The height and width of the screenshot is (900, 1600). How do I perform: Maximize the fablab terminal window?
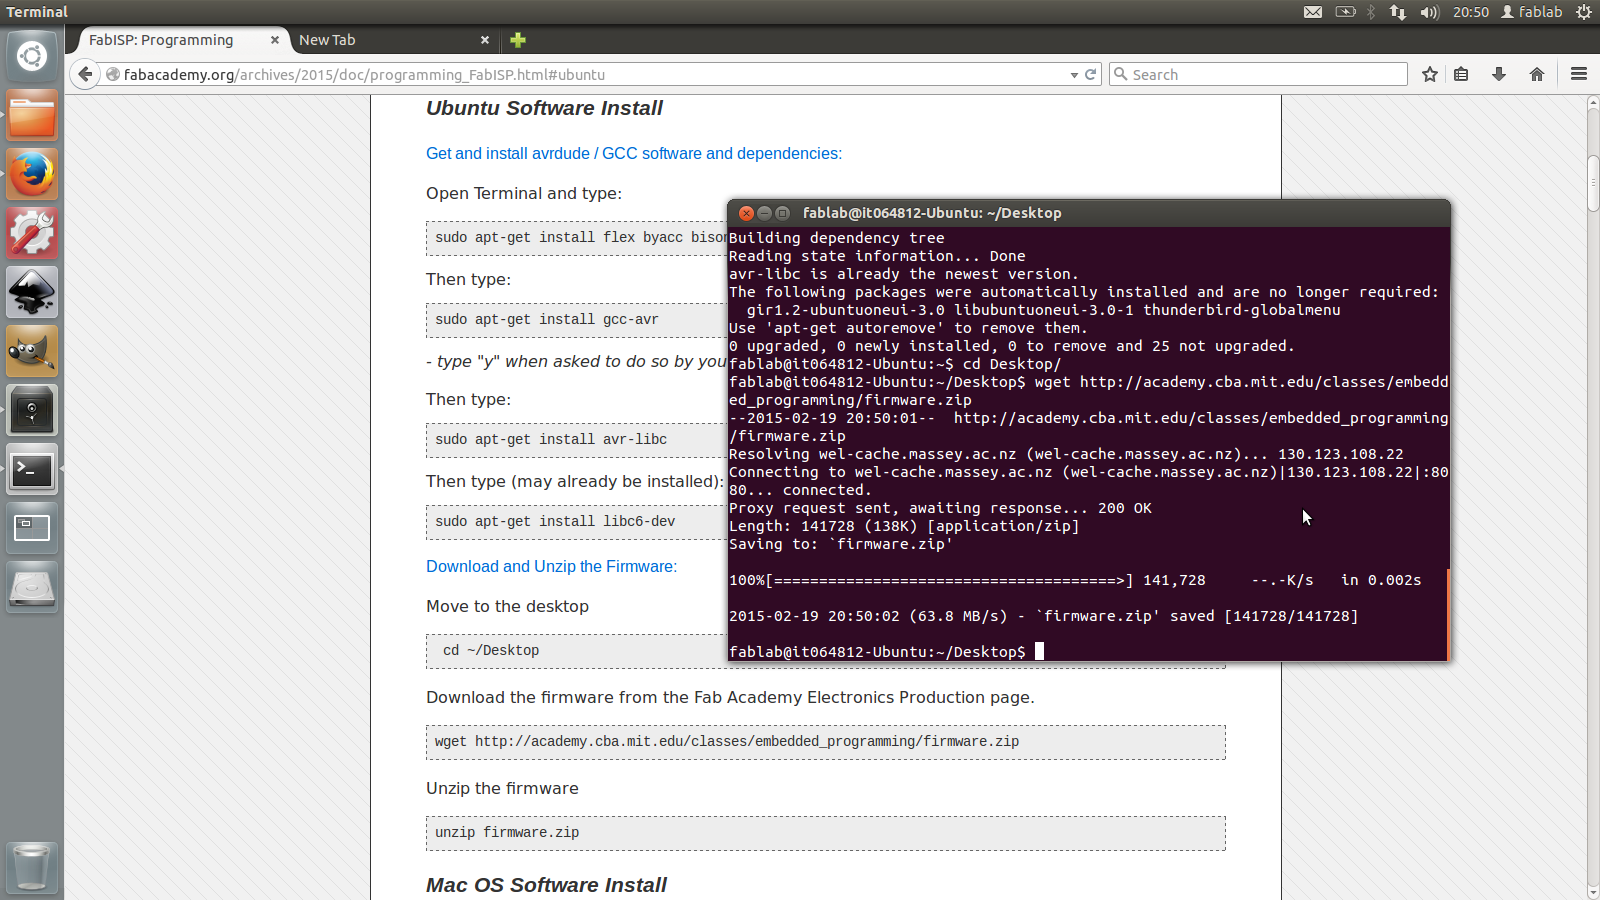pyautogui.click(x=782, y=213)
